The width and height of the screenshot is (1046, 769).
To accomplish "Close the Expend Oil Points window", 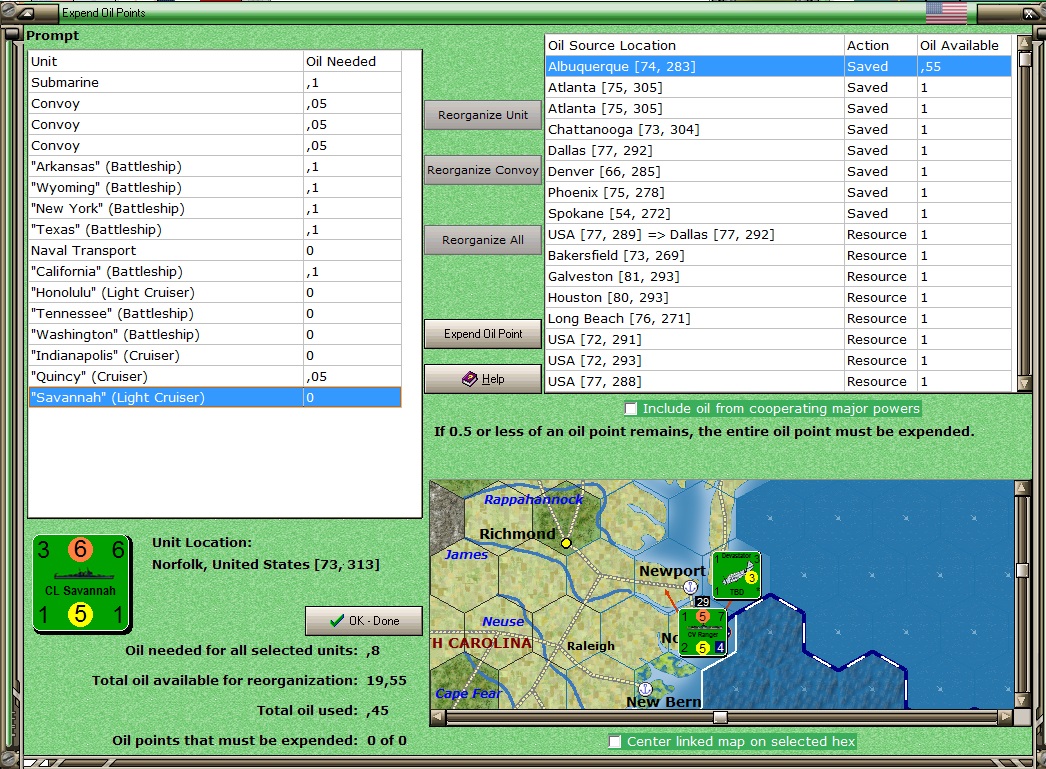I will [x=1029, y=13].
